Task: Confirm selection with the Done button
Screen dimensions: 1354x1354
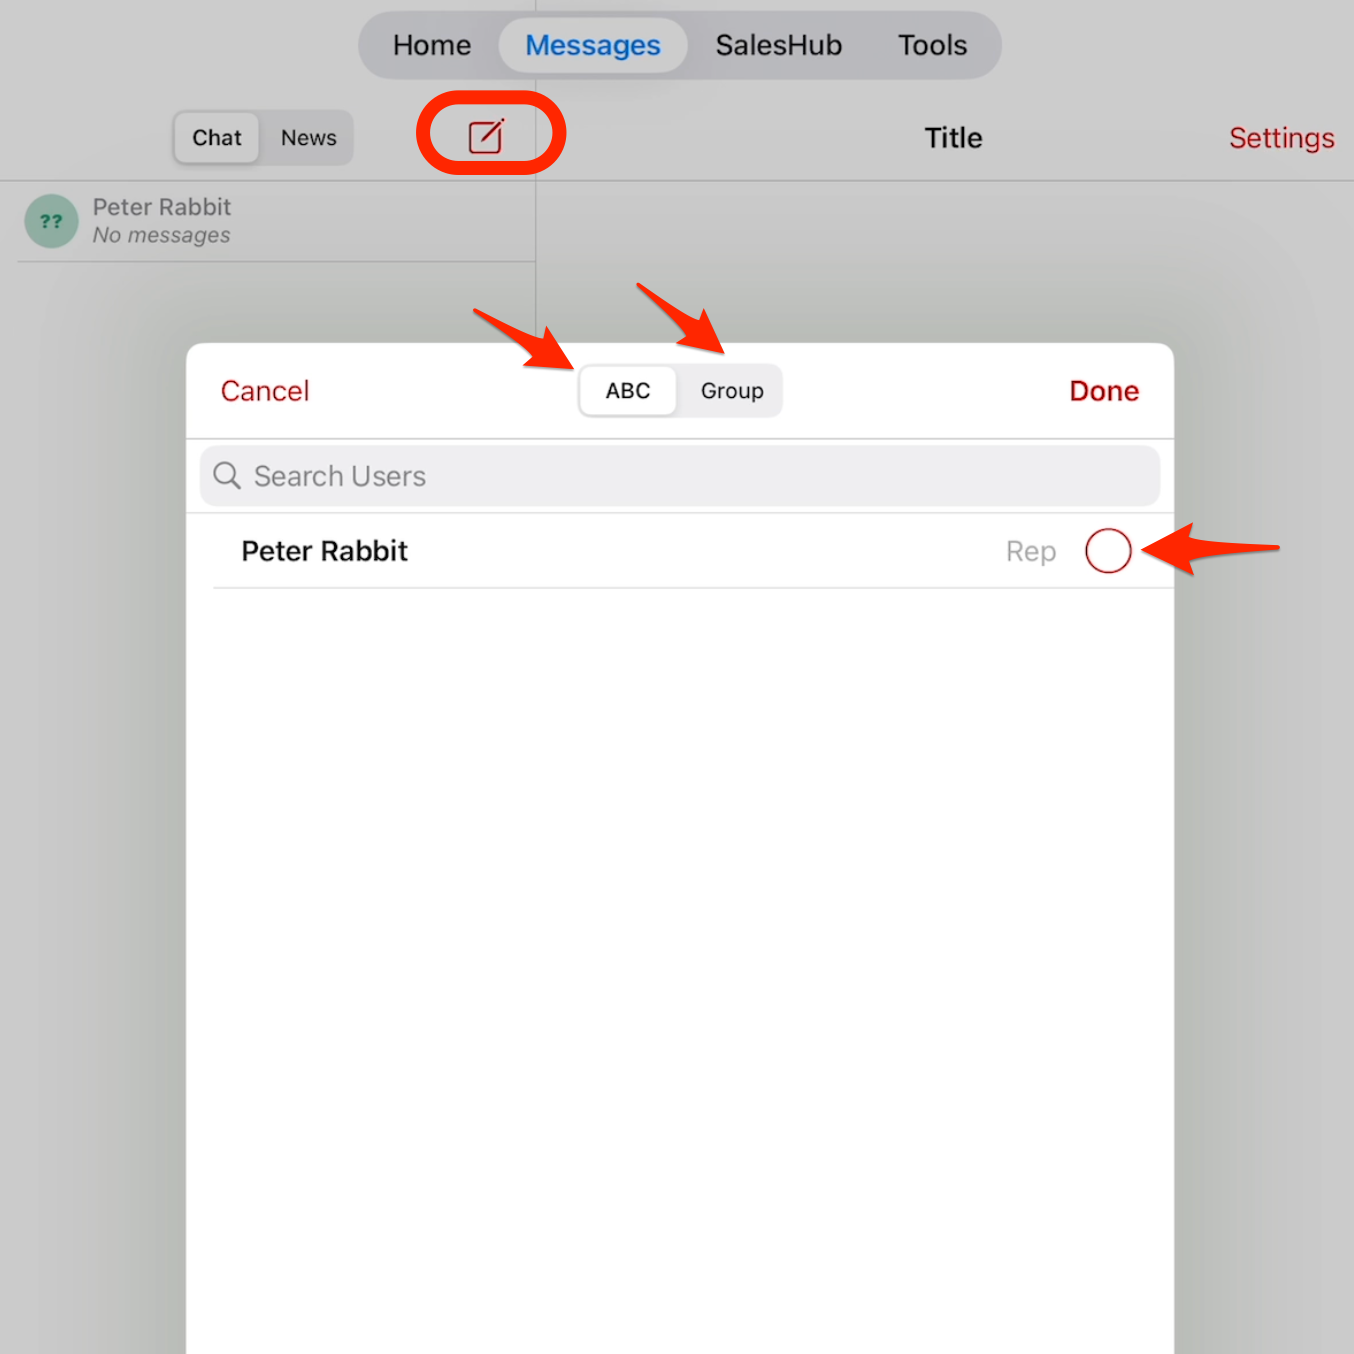Action: [1103, 391]
